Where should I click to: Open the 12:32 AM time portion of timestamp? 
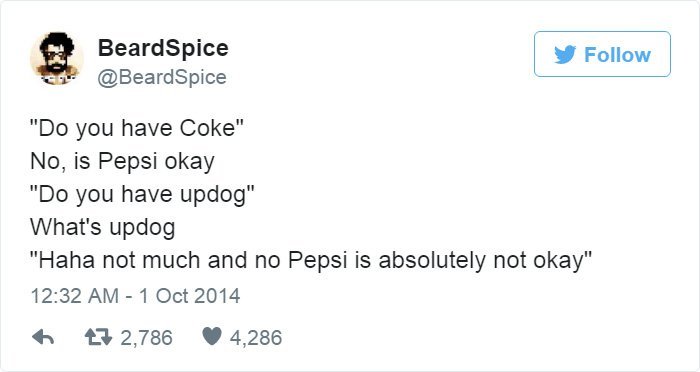point(75,296)
